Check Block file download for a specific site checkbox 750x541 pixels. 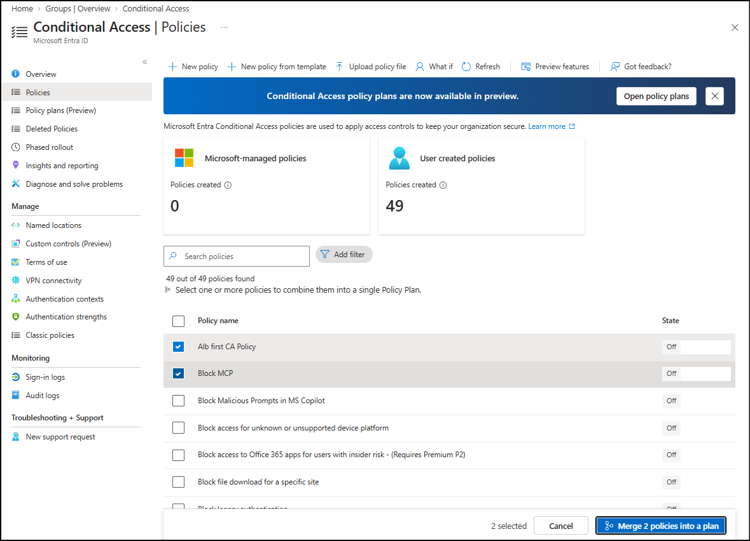[178, 482]
